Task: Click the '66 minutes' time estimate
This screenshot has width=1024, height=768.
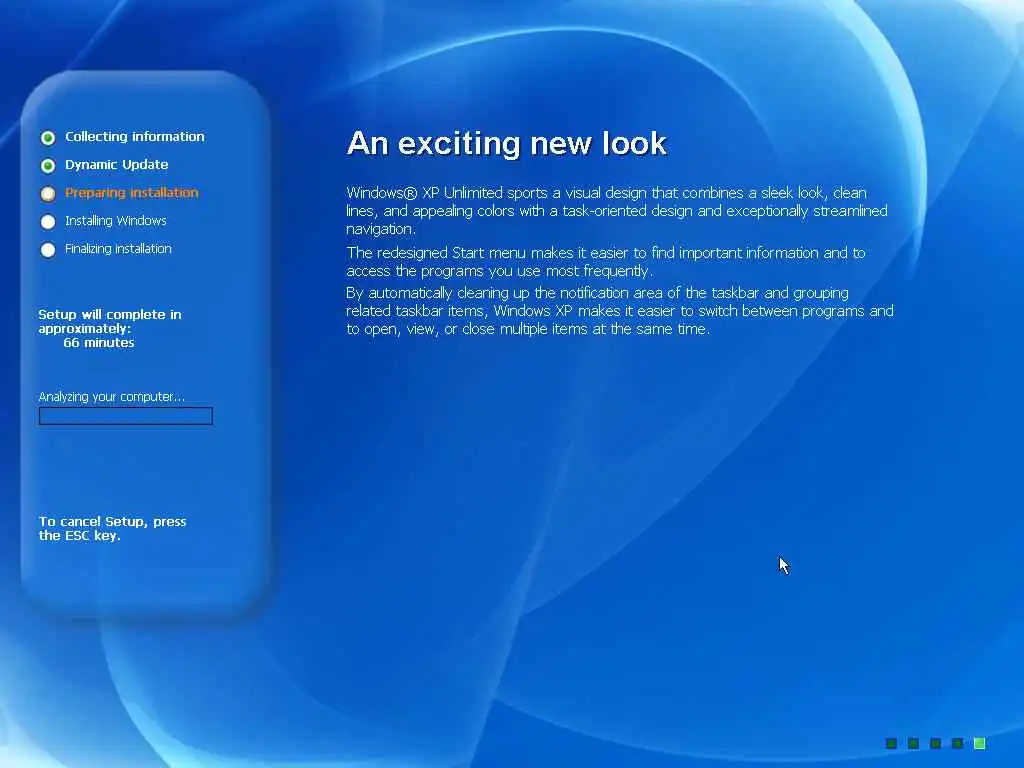Action: [99, 343]
